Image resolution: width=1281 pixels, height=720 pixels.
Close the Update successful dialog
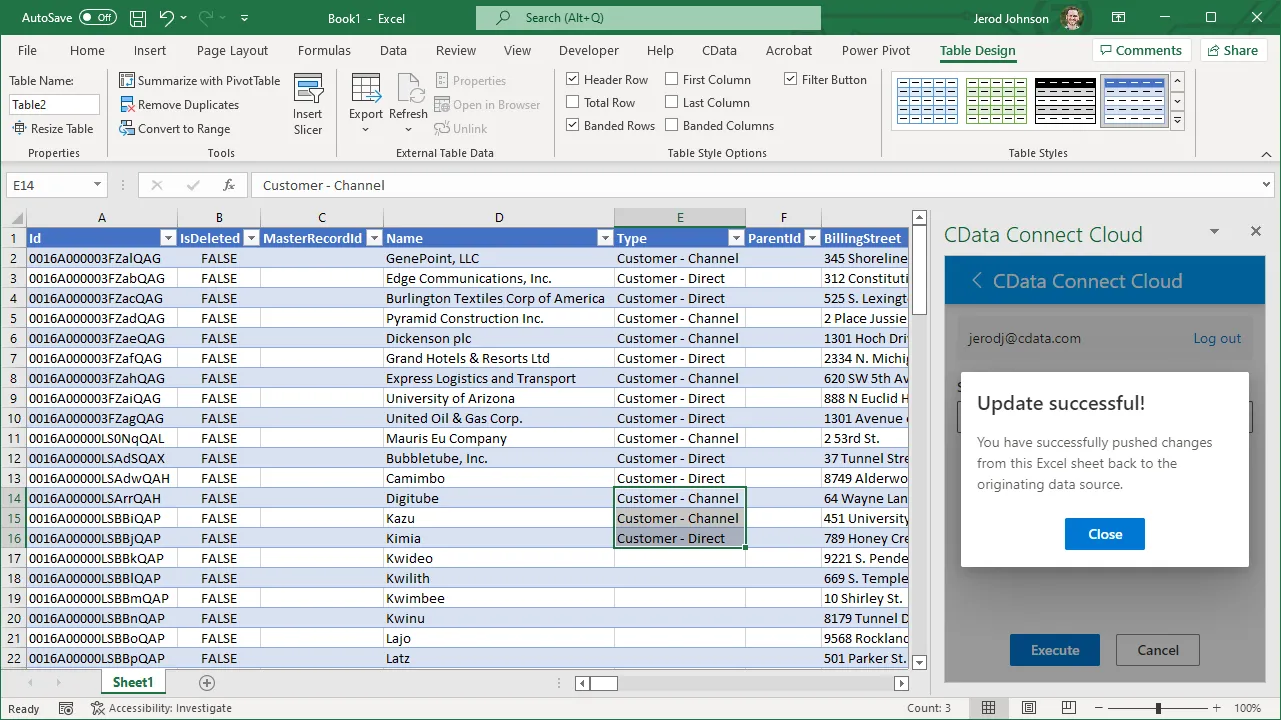point(1104,534)
